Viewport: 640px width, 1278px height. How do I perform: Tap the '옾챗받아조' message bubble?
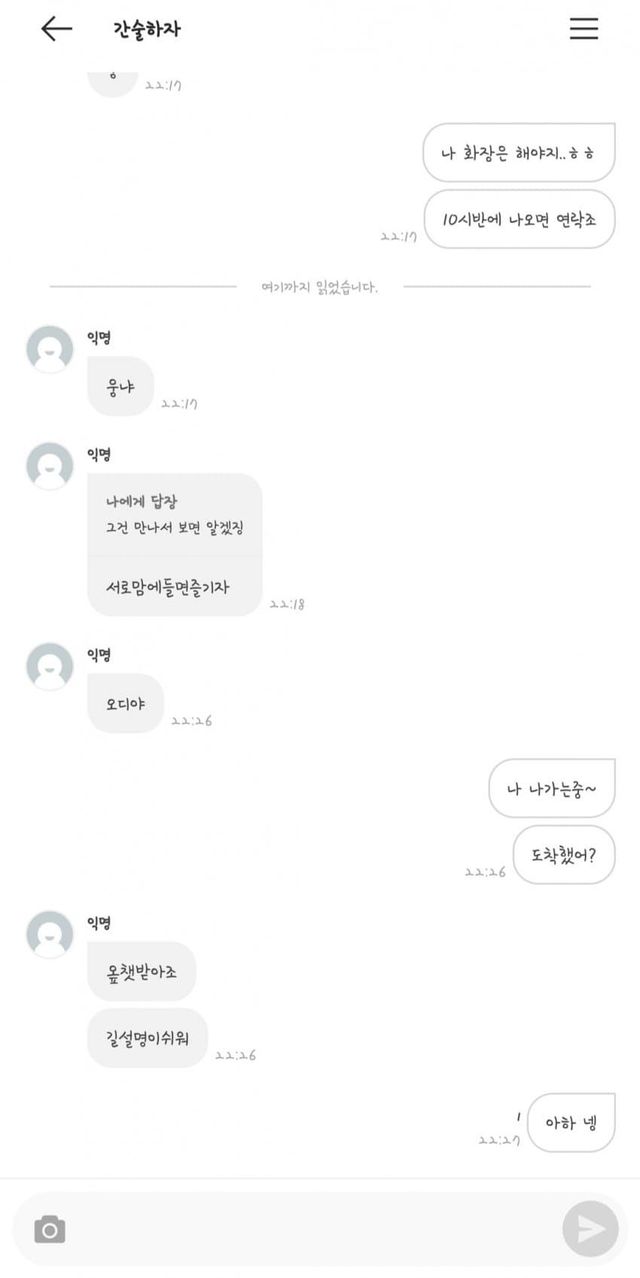click(x=142, y=971)
